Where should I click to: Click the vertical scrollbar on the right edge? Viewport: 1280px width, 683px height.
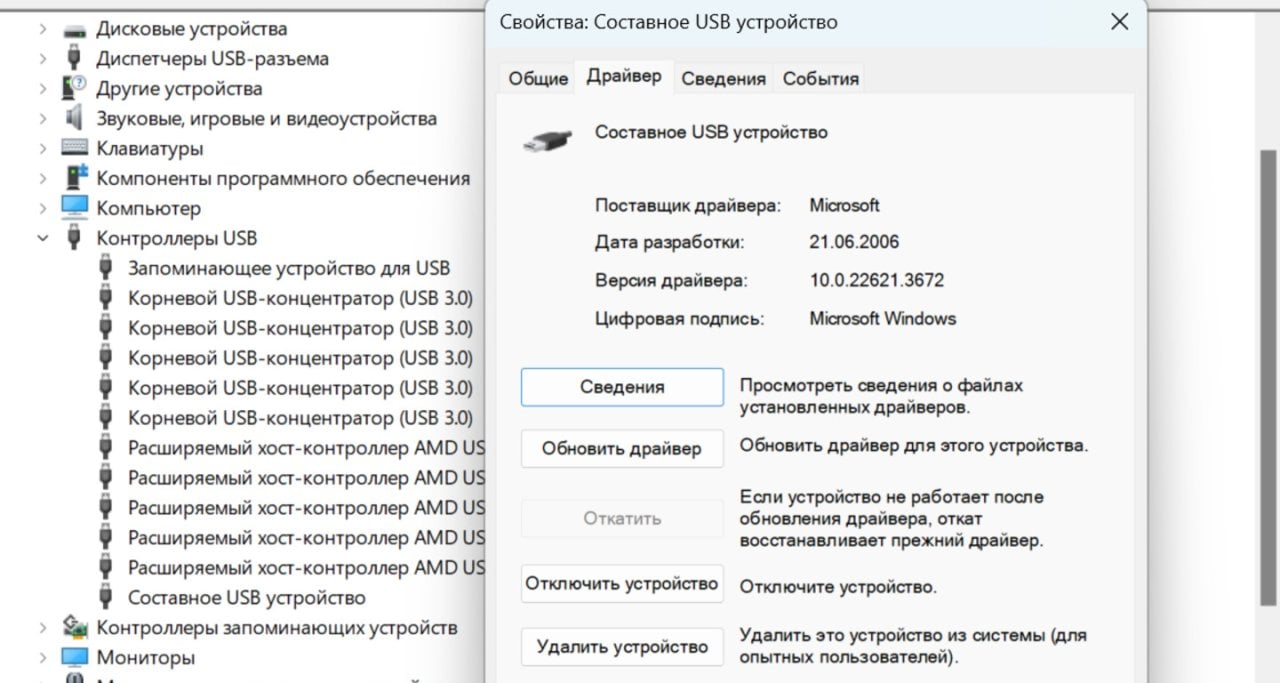tap(1268, 378)
